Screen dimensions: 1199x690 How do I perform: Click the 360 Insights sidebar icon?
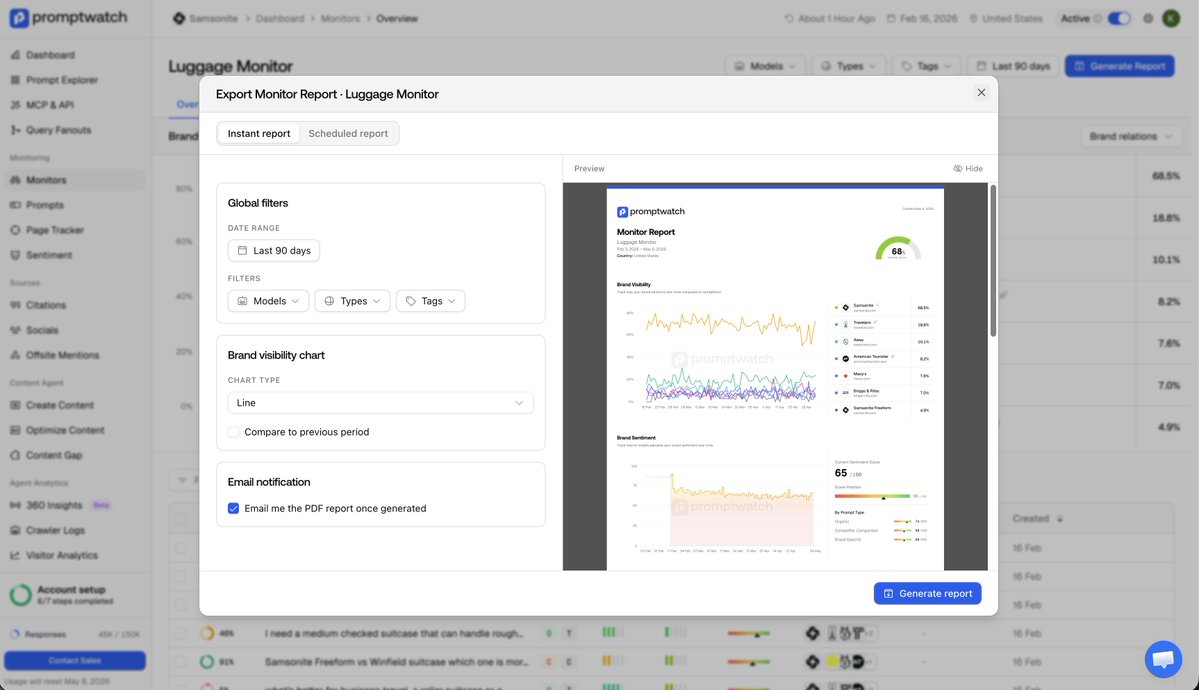click(x=15, y=506)
